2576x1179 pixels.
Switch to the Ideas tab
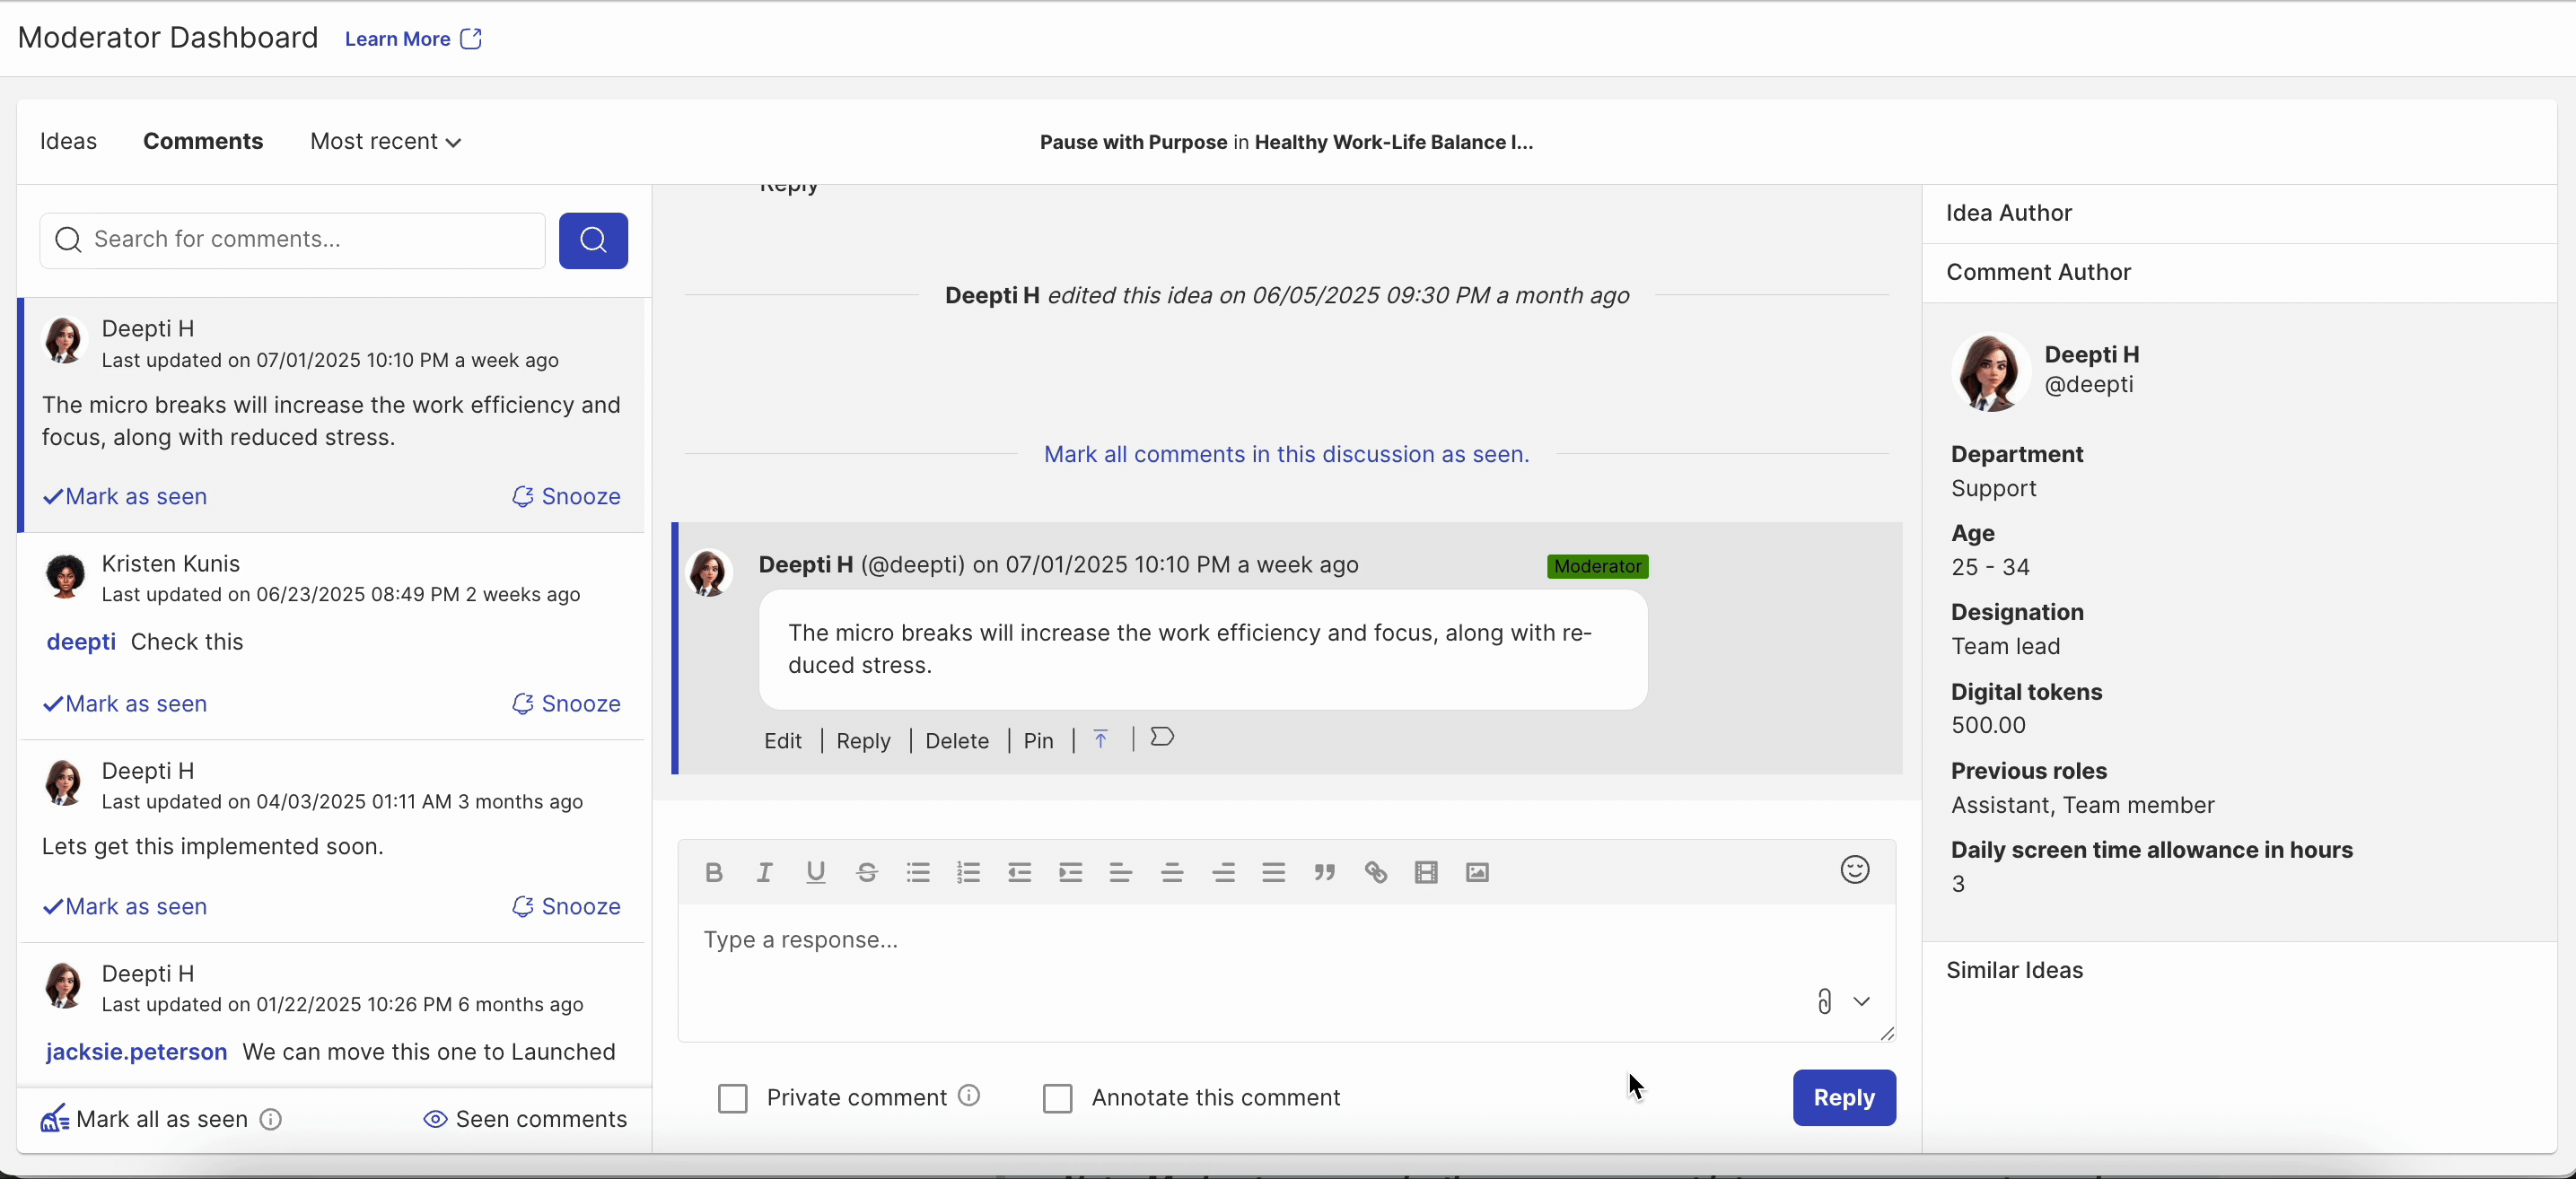pyautogui.click(x=68, y=141)
